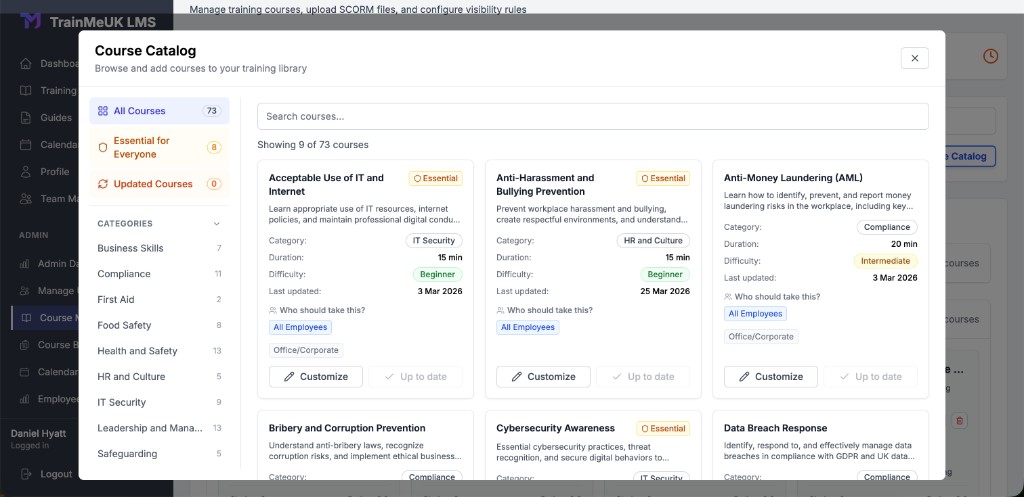
Task: Click the All Courses grid icon
Action: pos(103,111)
